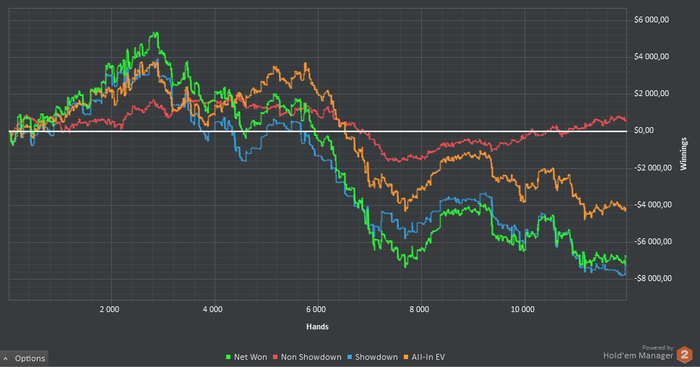This screenshot has height=367, width=700.
Task: Click the Winnings axis title
Action: point(683,154)
